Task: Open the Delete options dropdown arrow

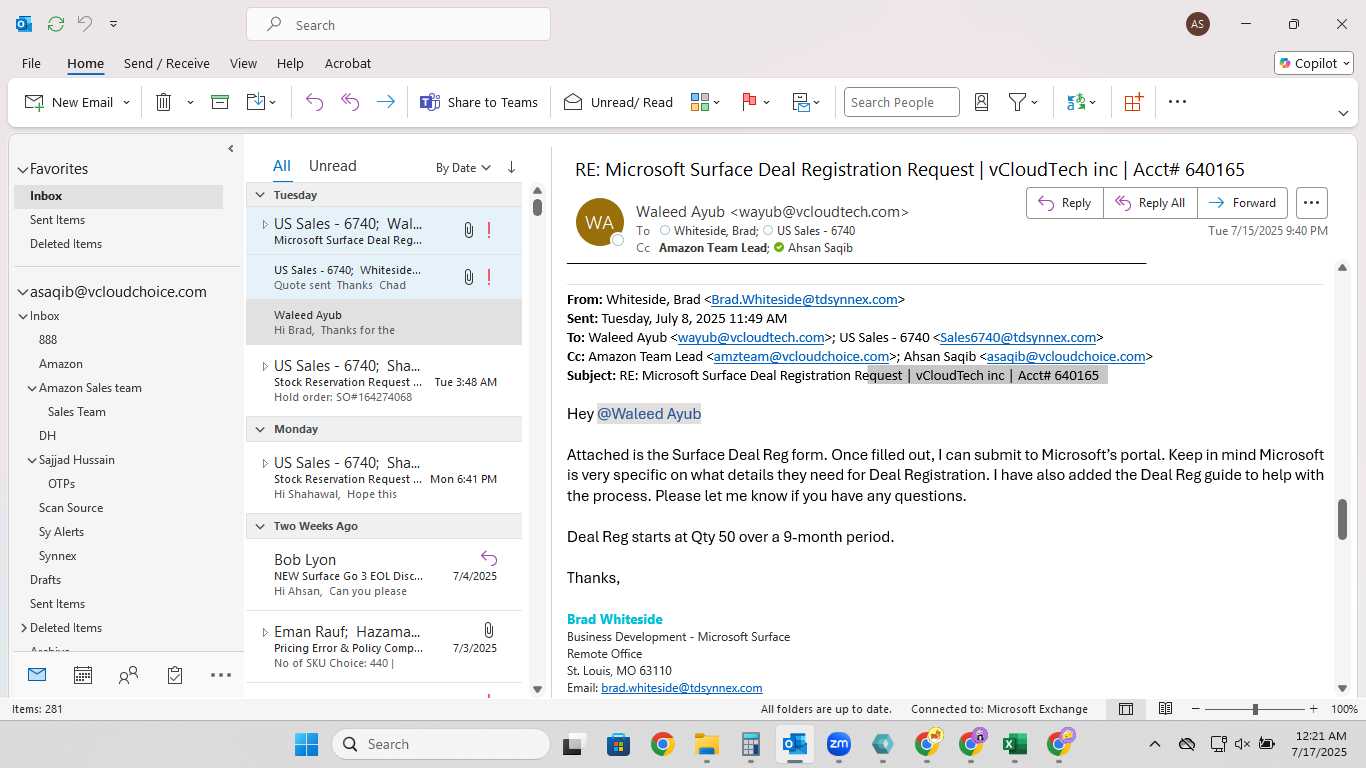Action: pos(190,102)
